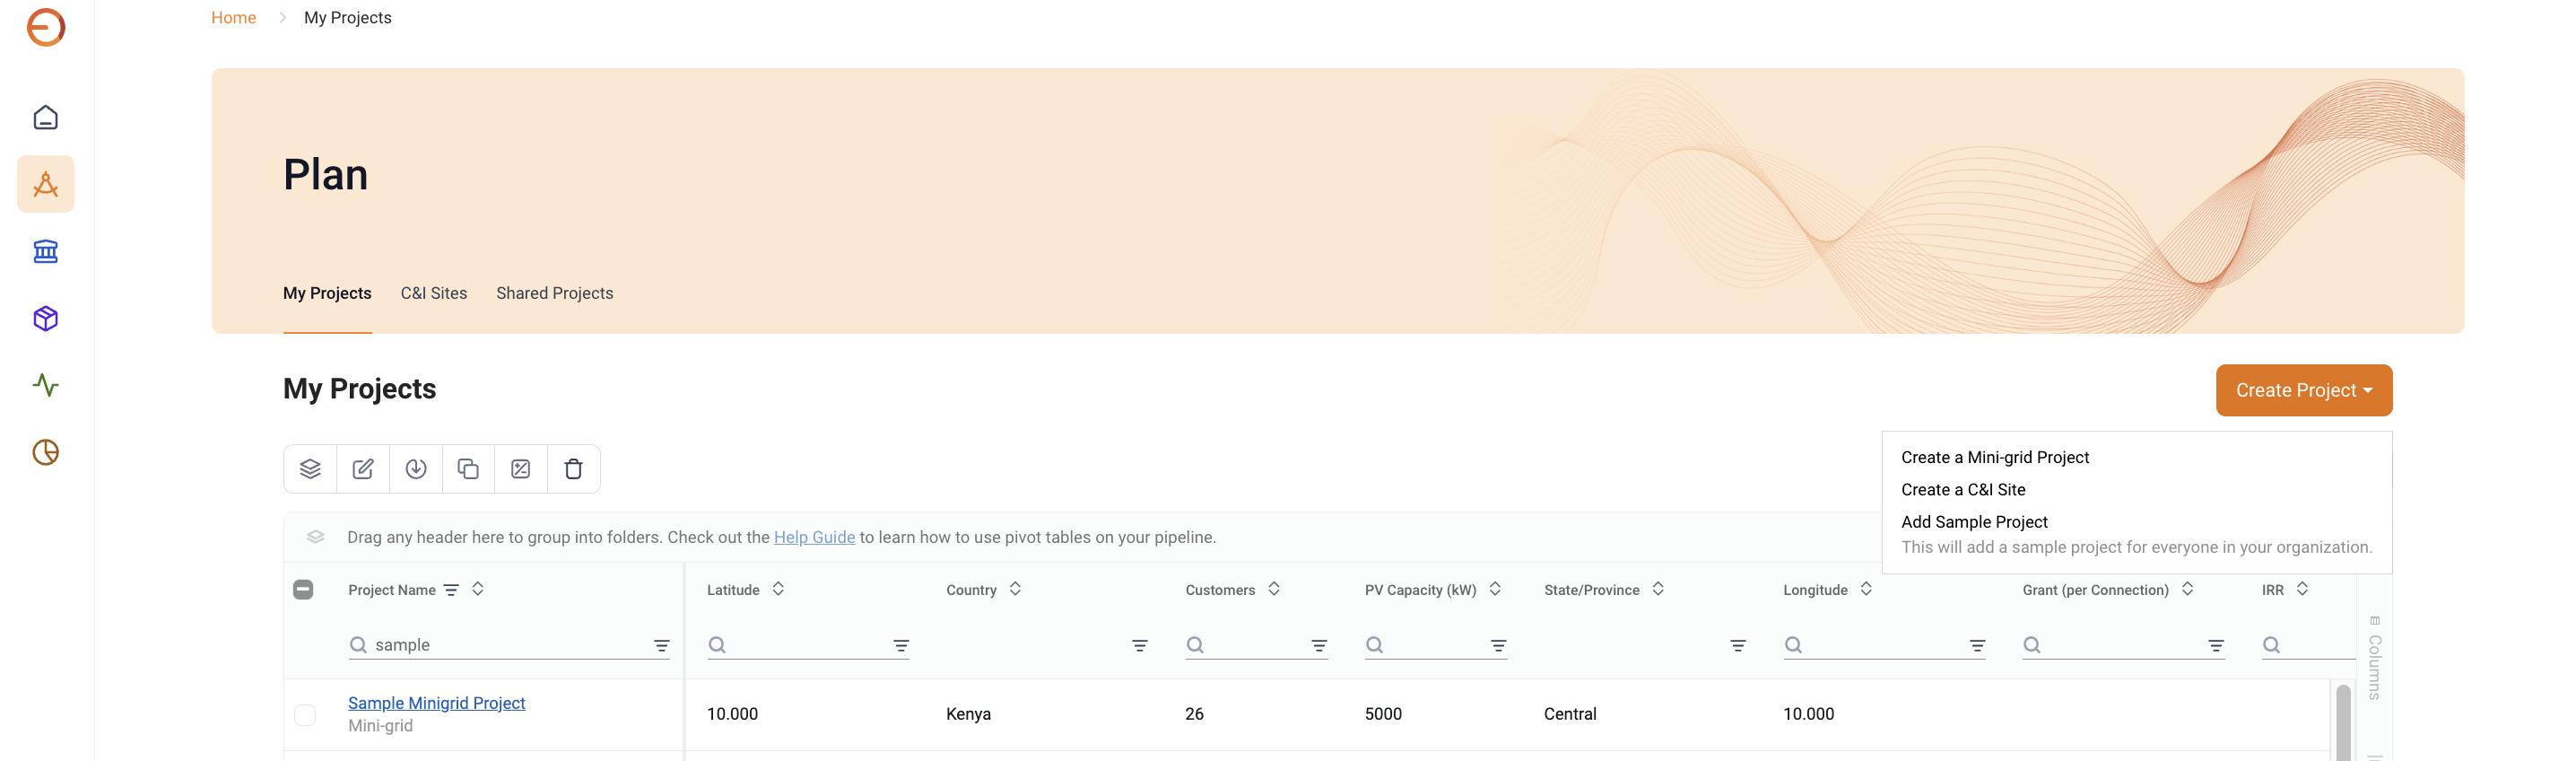Open the Columns side panel
This screenshot has height=761, width=2576.
click(2375, 658)
